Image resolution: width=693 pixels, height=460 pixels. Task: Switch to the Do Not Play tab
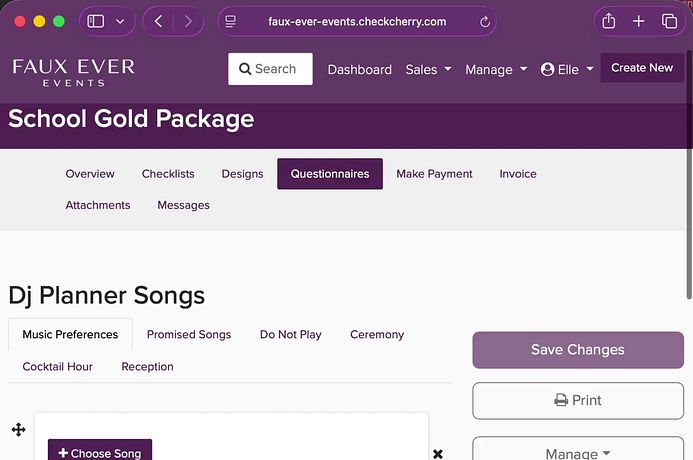click(x=290, y=334)
